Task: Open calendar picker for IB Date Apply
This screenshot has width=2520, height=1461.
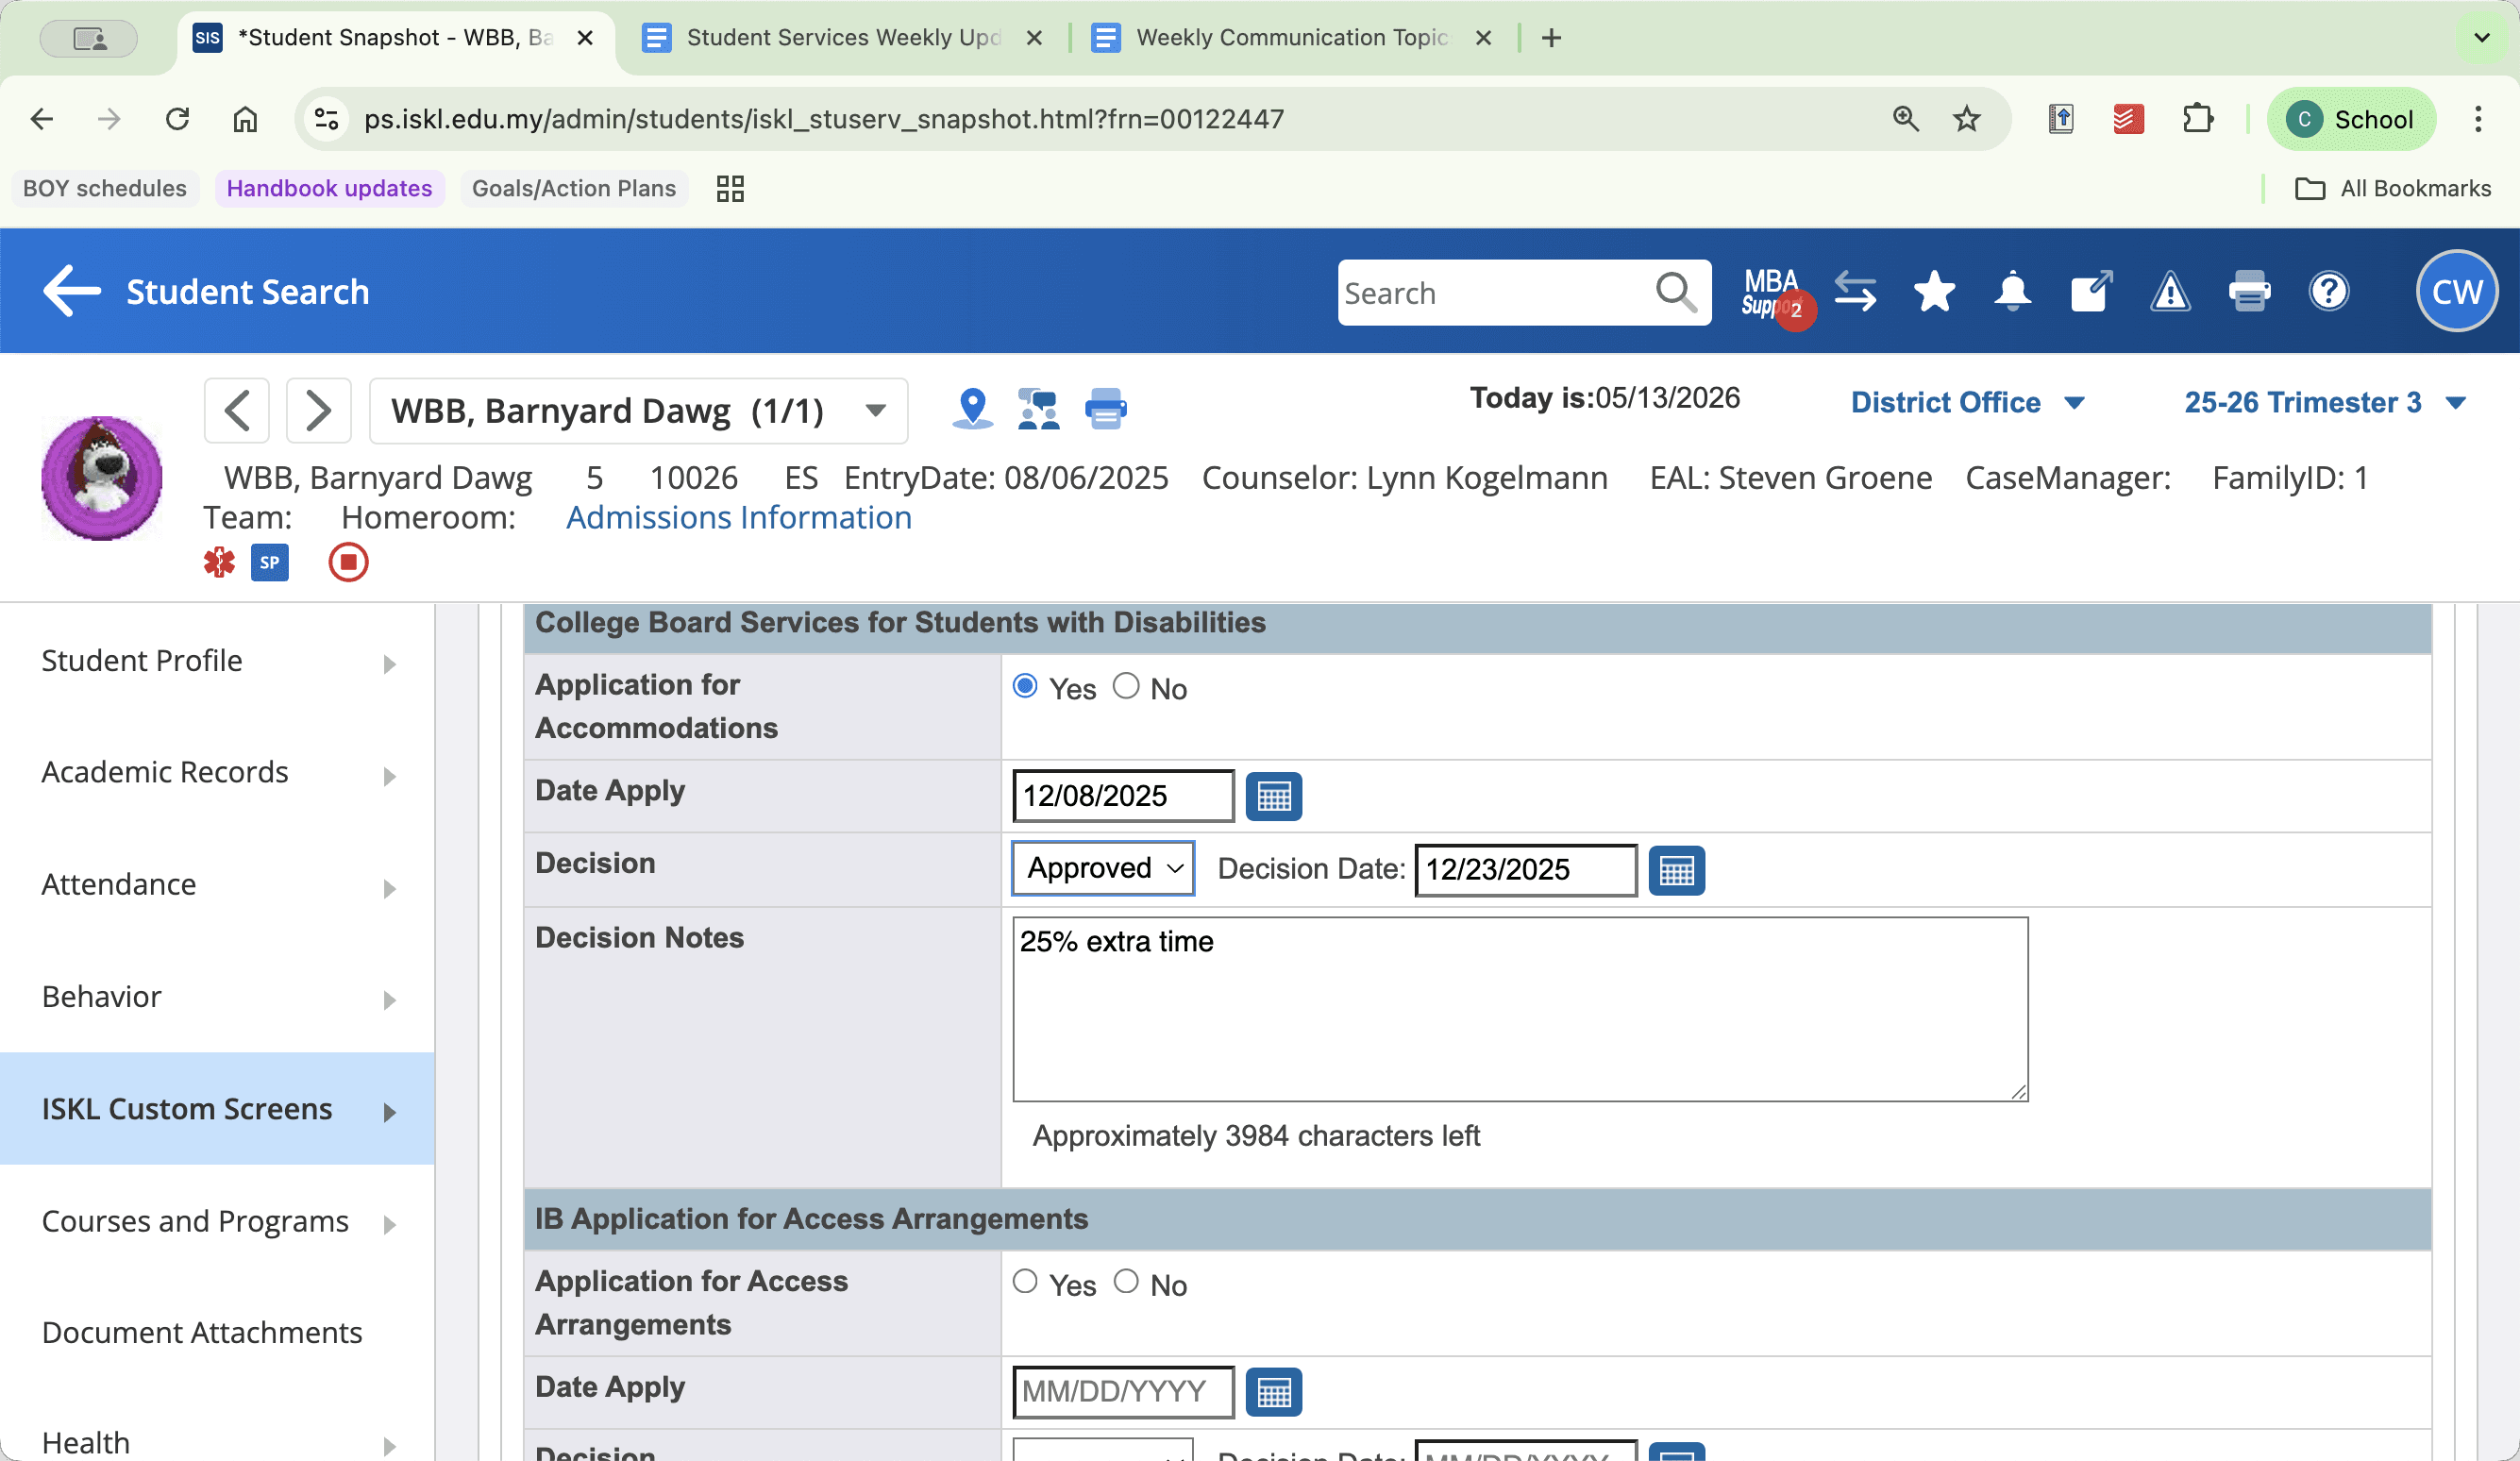Action: tap(1274, 1392)
